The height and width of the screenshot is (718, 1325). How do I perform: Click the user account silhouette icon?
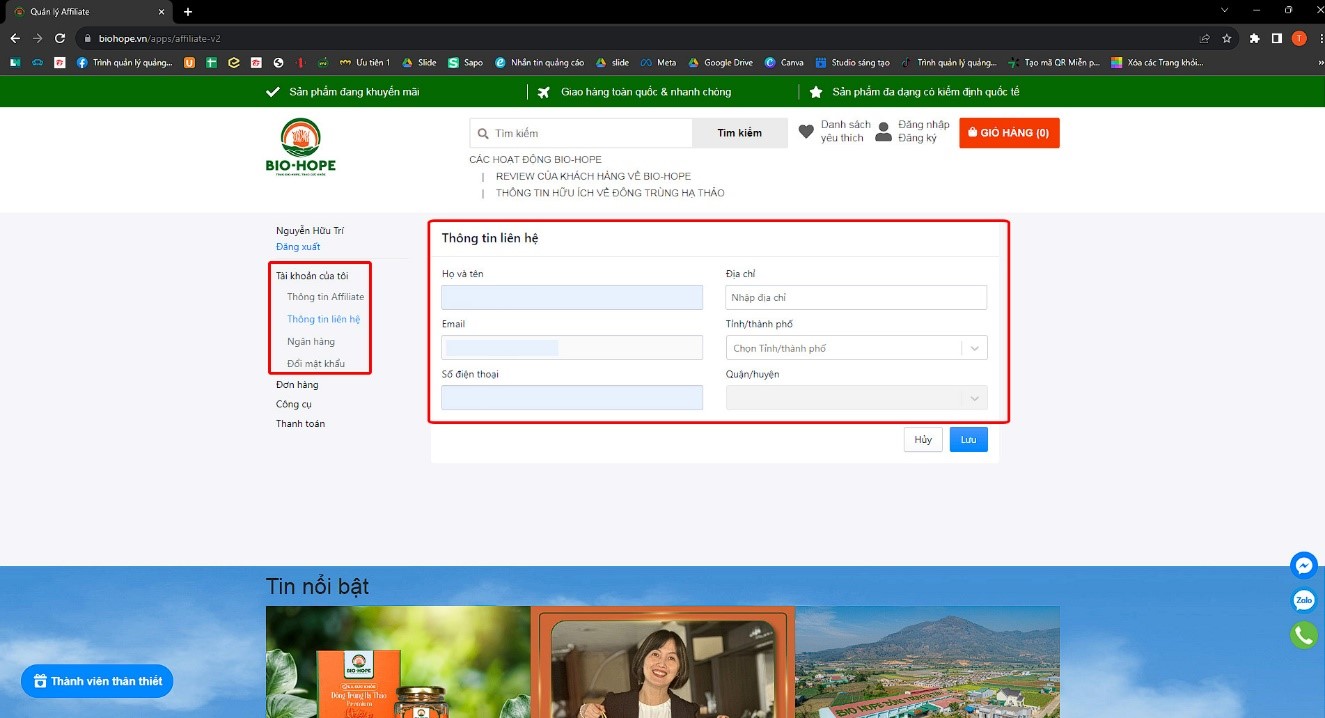(x=883, y=132)
